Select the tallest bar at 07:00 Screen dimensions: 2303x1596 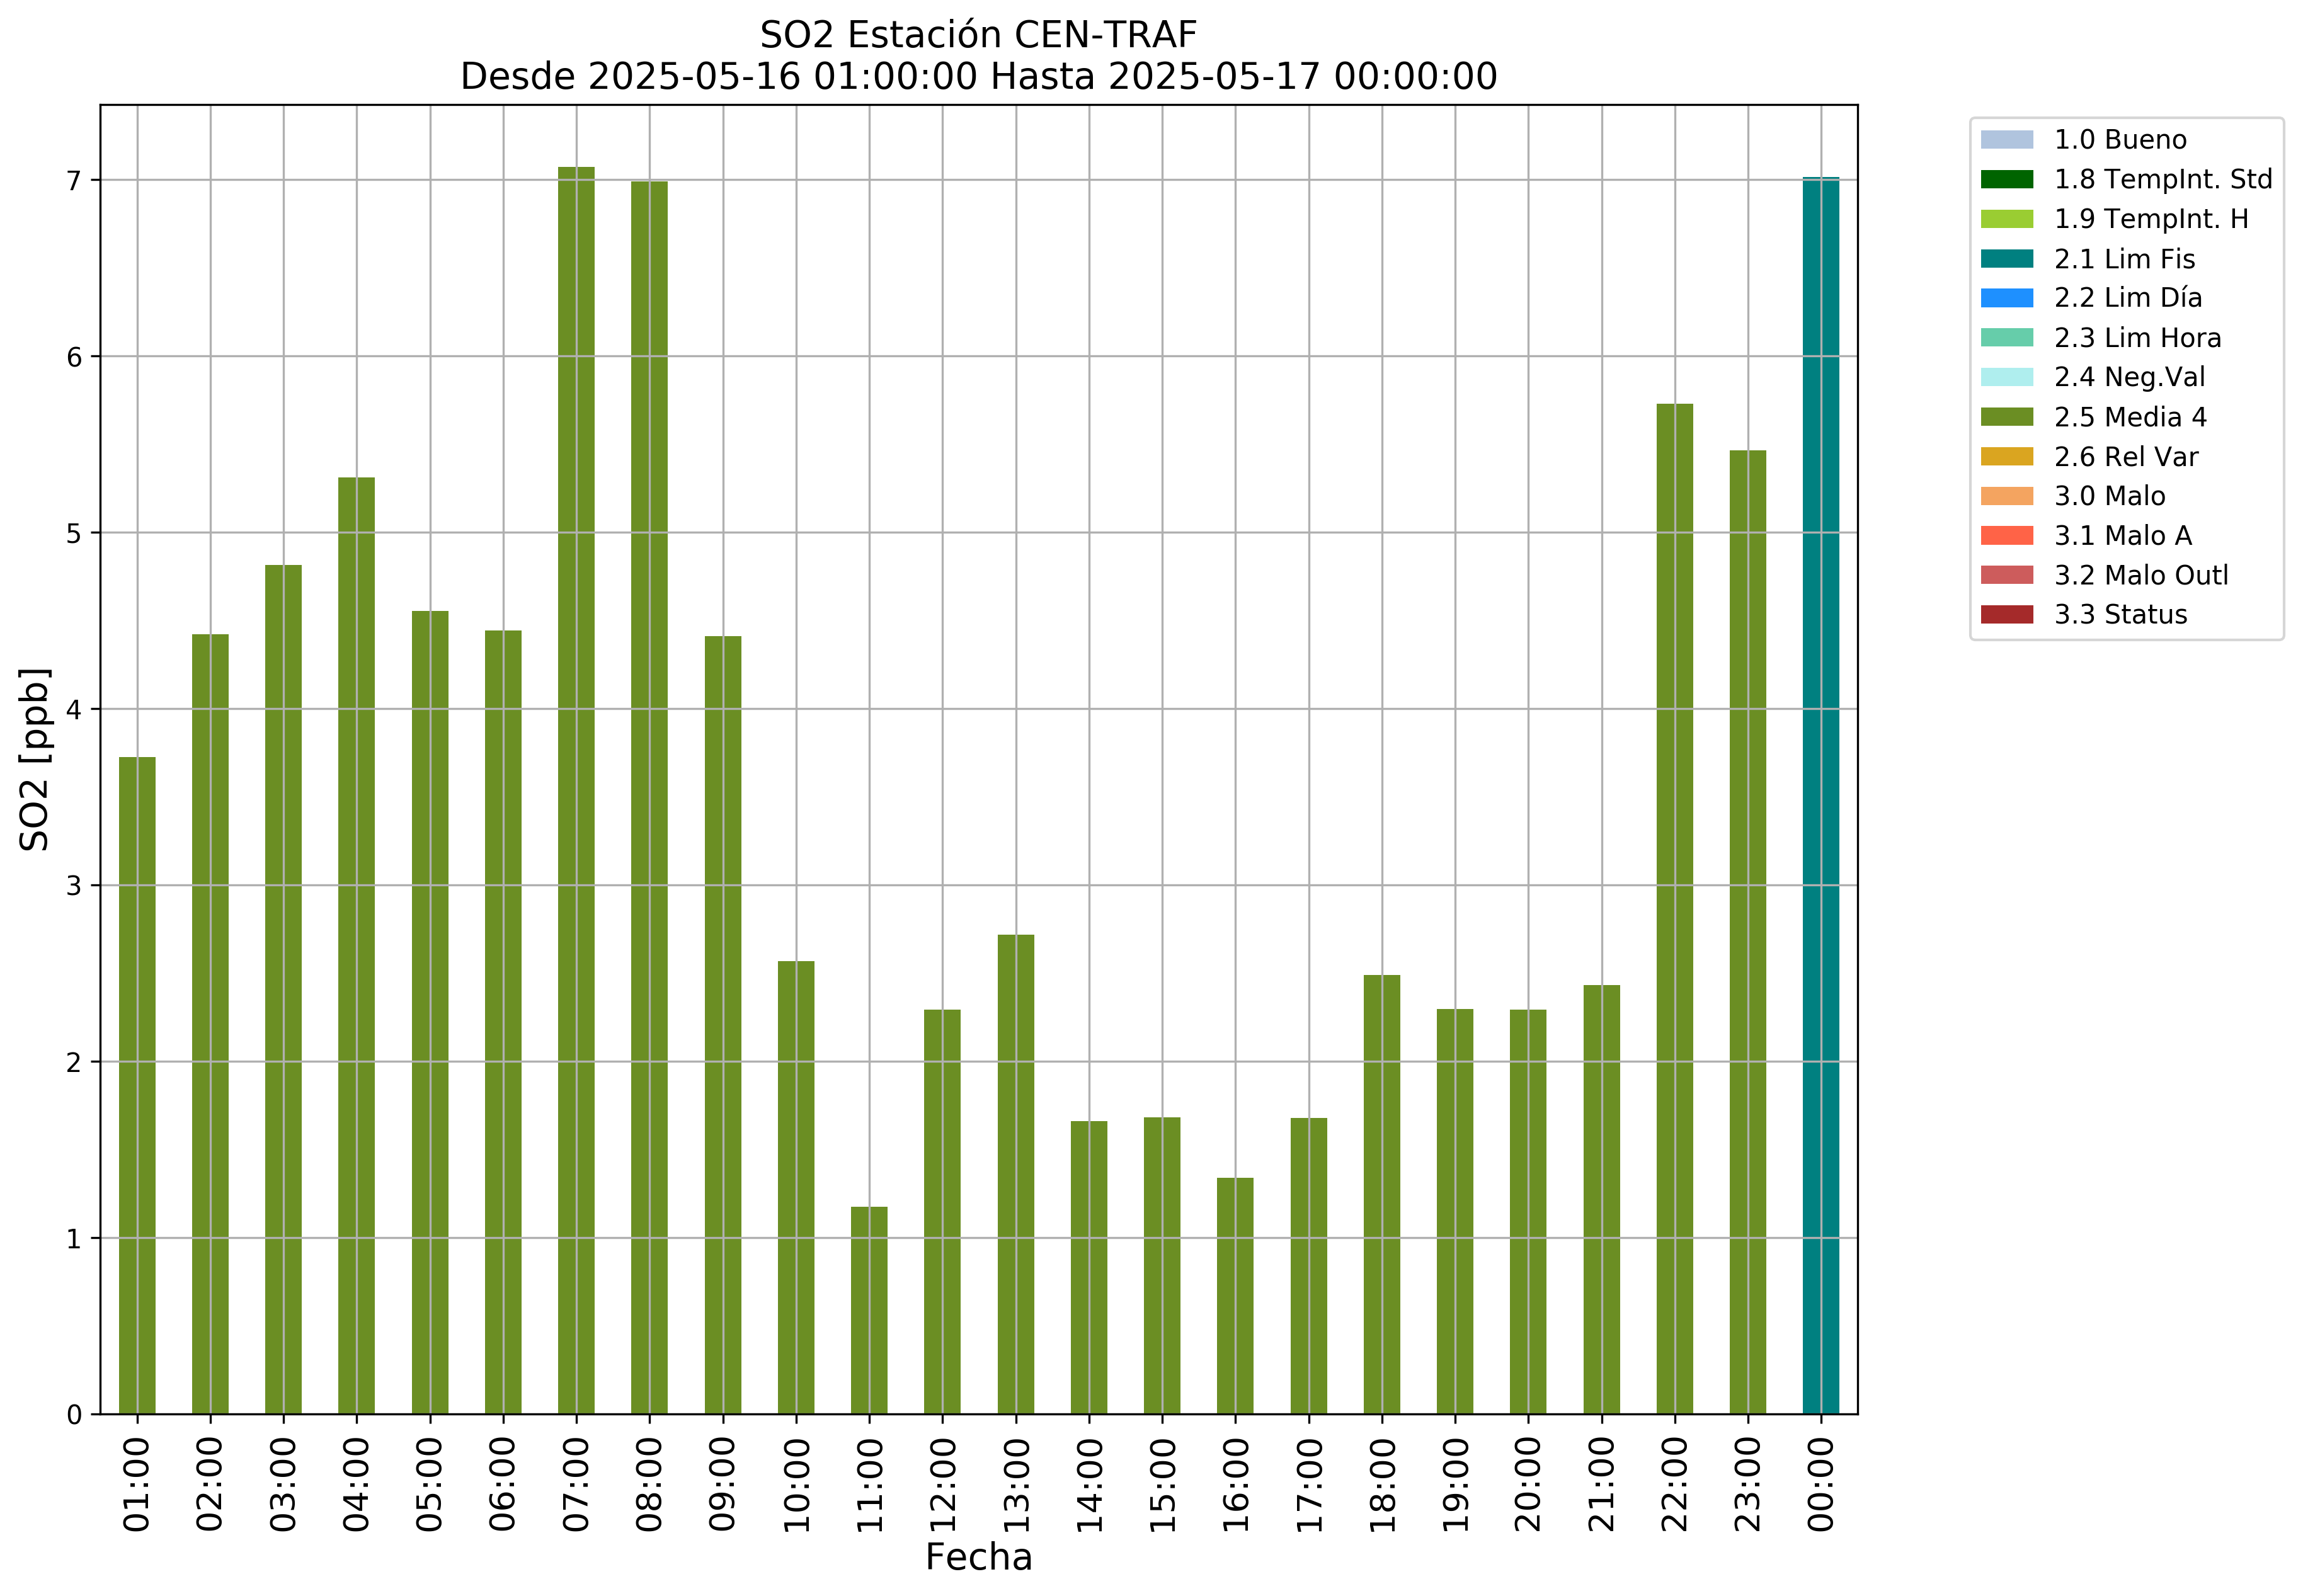pyautogui.click(x=576, y=790)
